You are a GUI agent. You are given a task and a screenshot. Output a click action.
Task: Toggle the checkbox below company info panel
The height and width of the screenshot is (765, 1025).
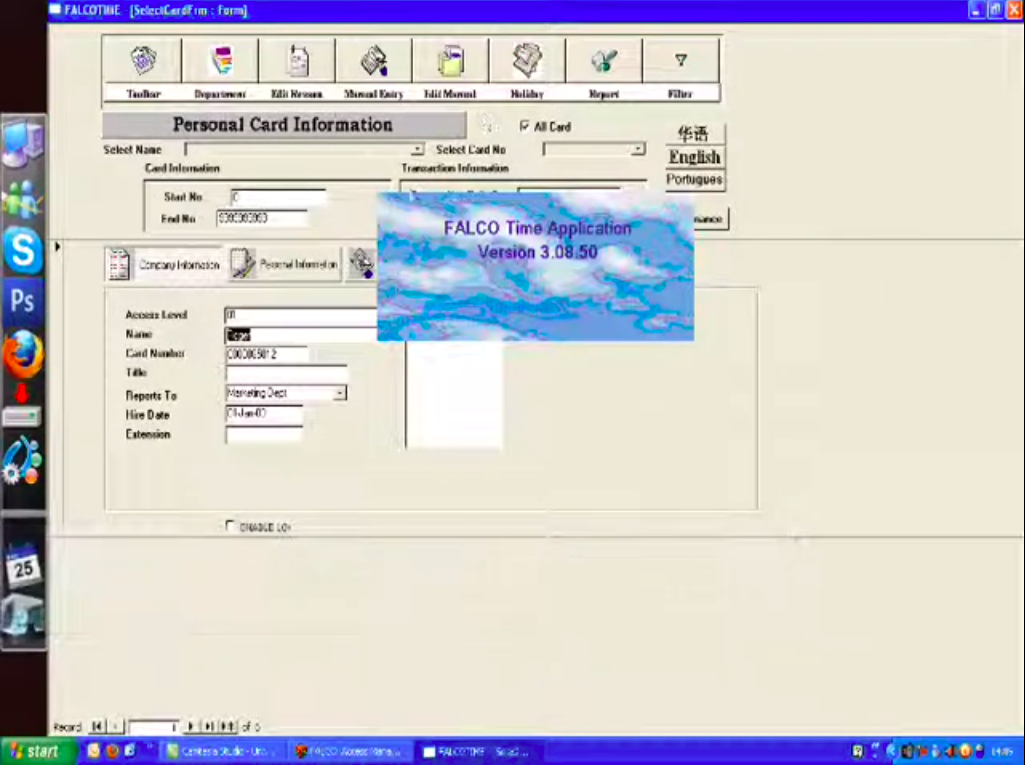tap(229, 526)
